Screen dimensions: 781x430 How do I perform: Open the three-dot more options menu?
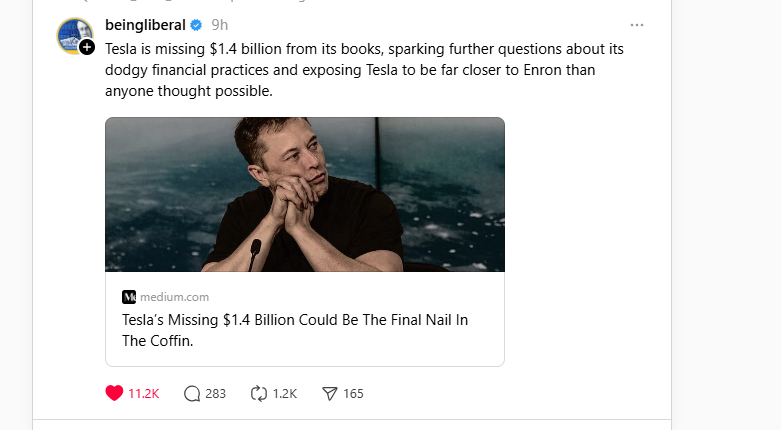click(x=637, y=25)
